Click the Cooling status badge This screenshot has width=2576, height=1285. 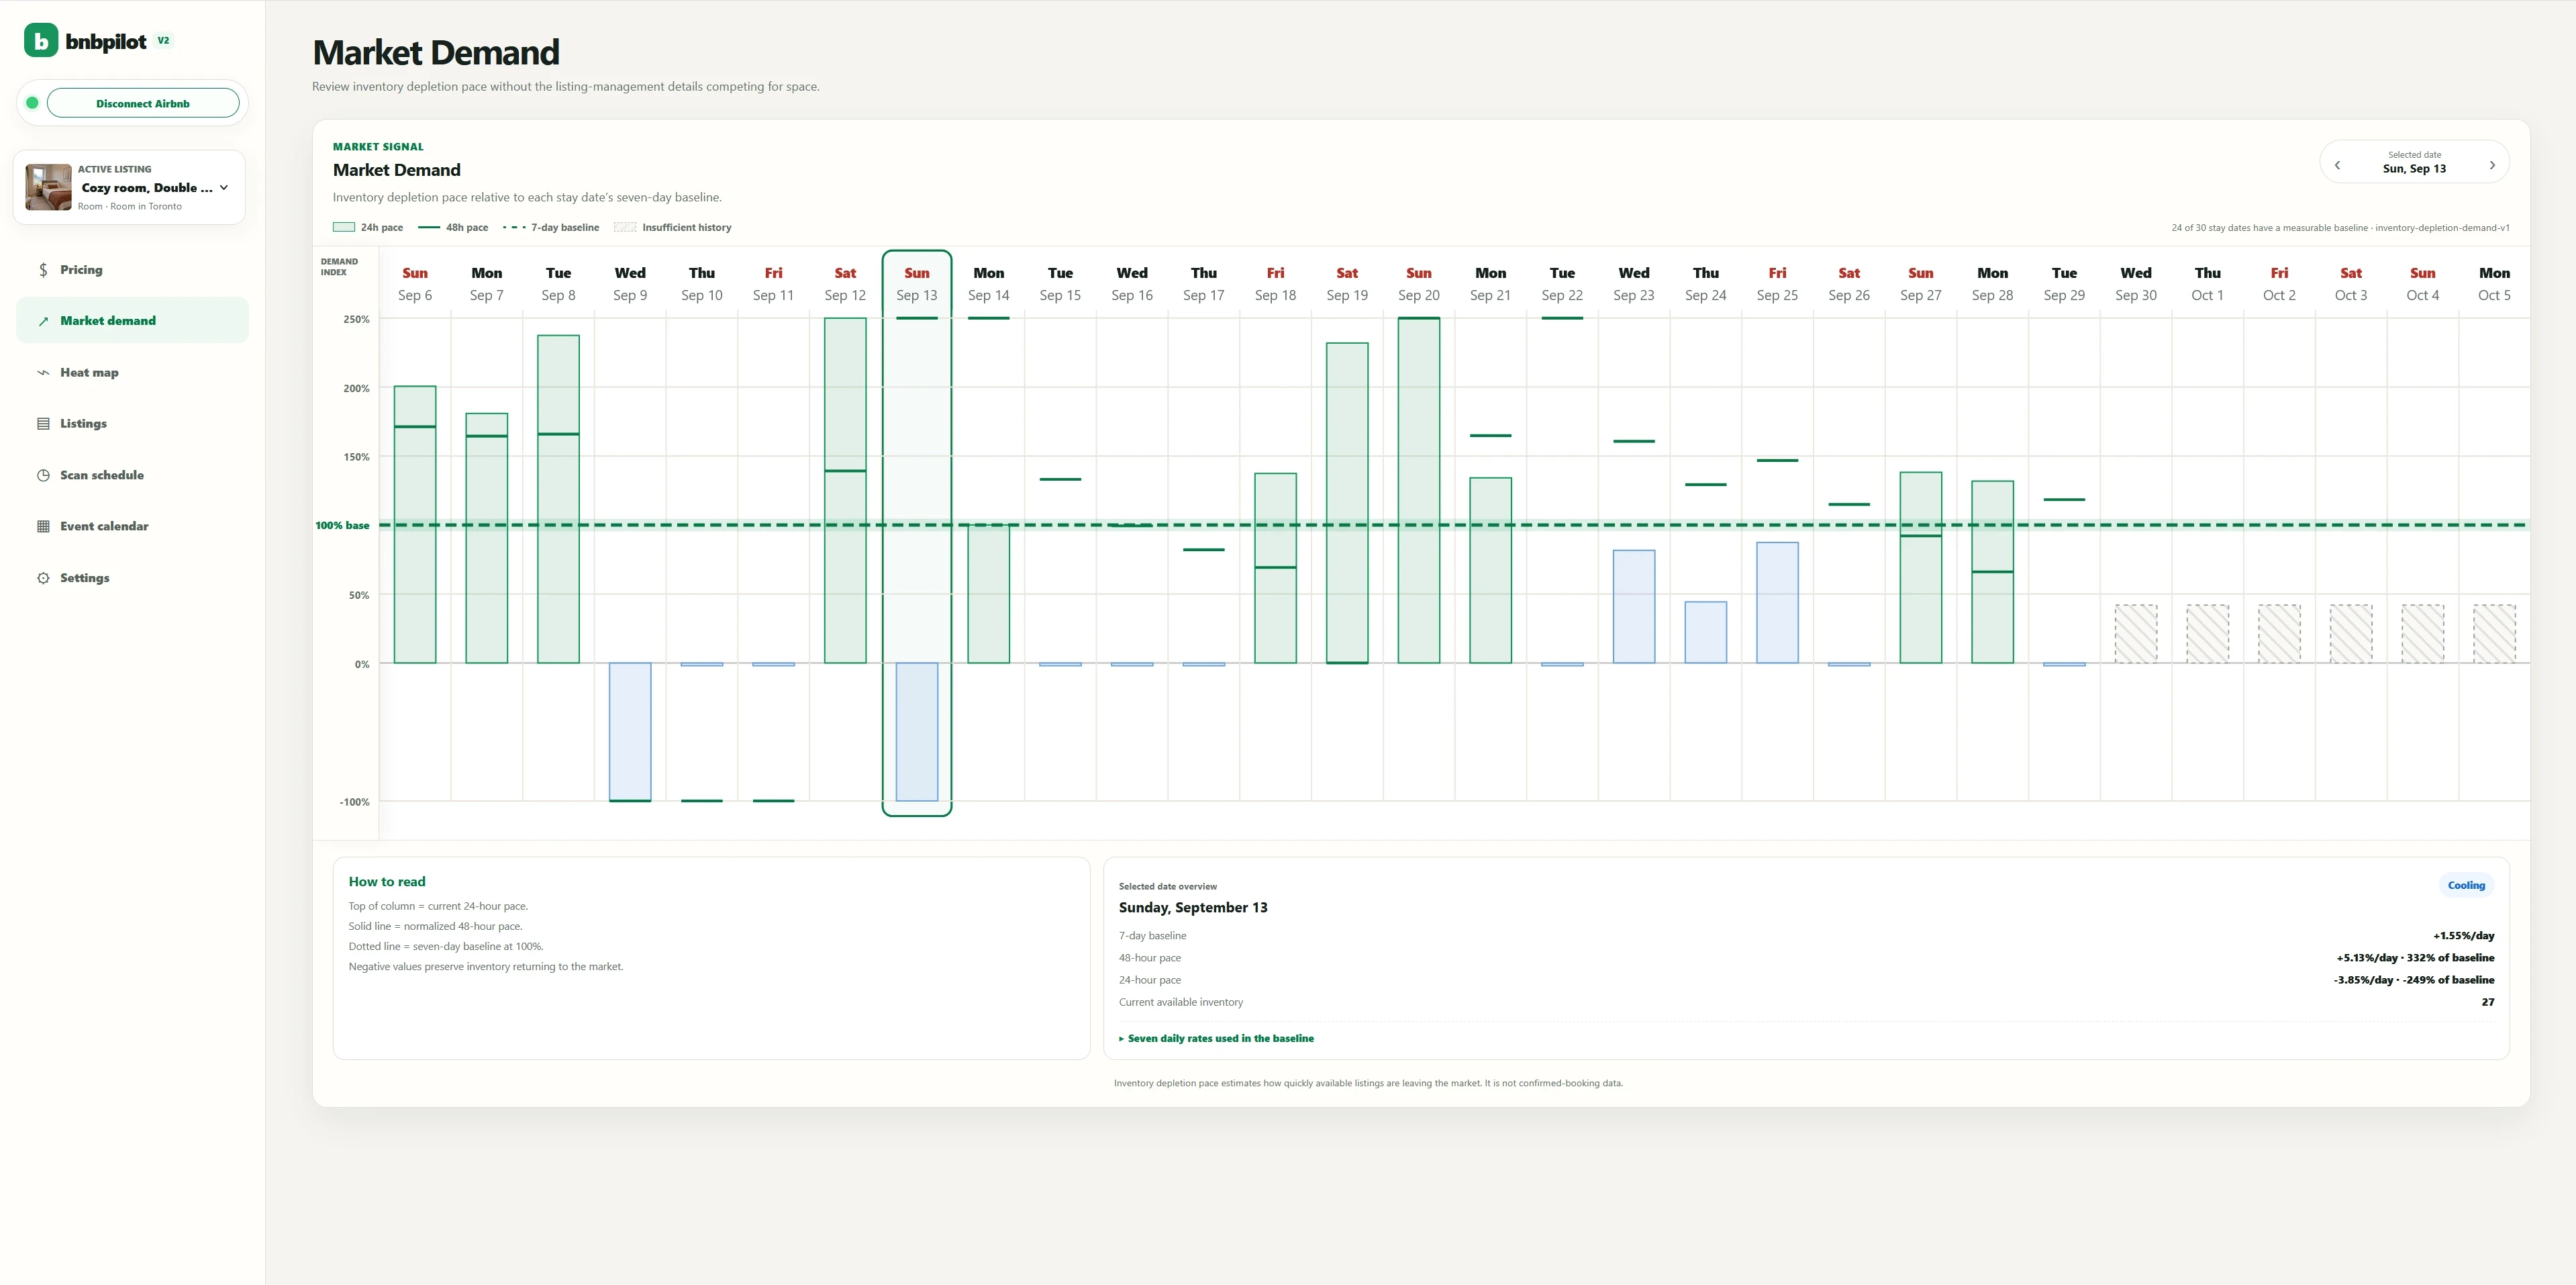[2466, 885]
